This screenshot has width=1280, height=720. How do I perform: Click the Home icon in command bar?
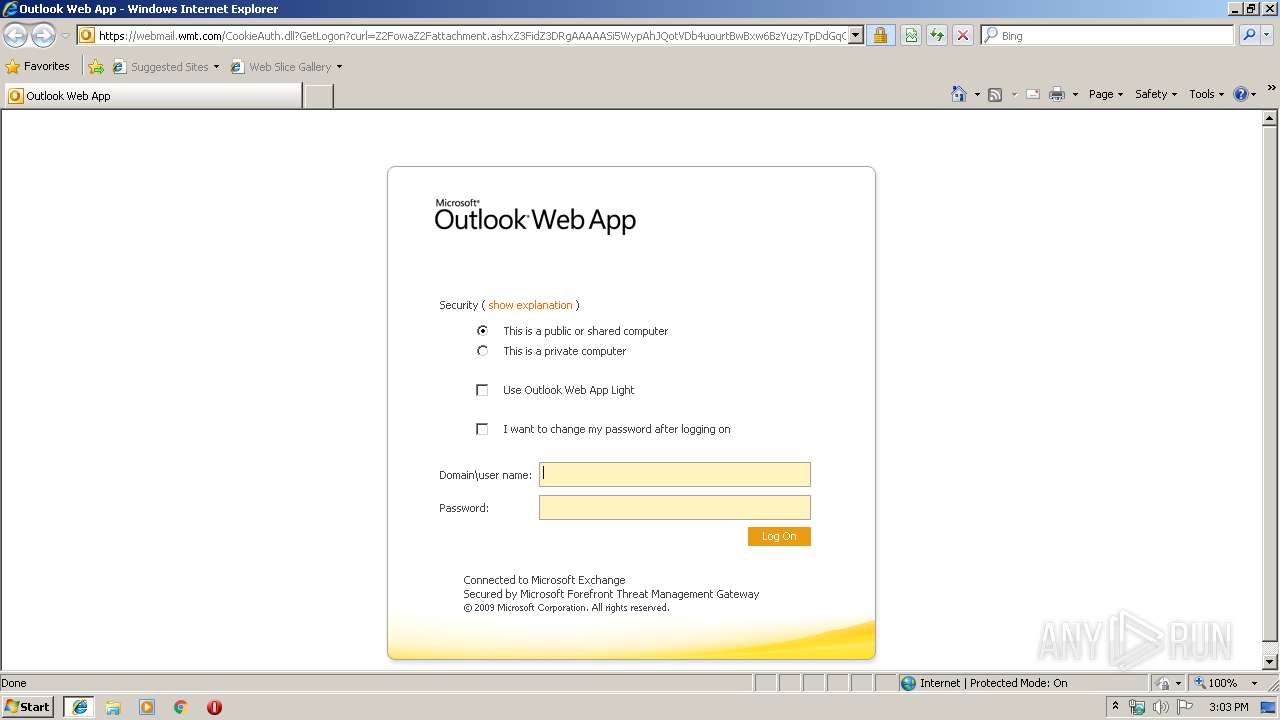point(958,94)
